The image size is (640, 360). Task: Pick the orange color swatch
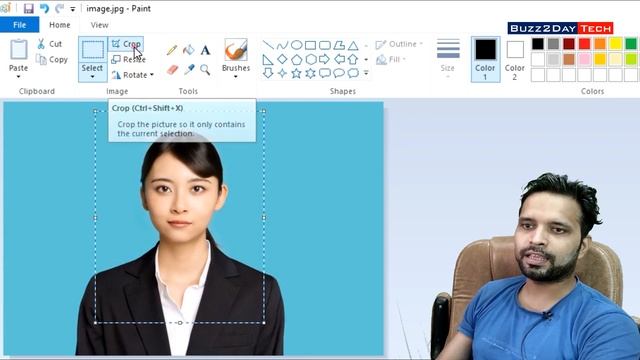(600, 44)
